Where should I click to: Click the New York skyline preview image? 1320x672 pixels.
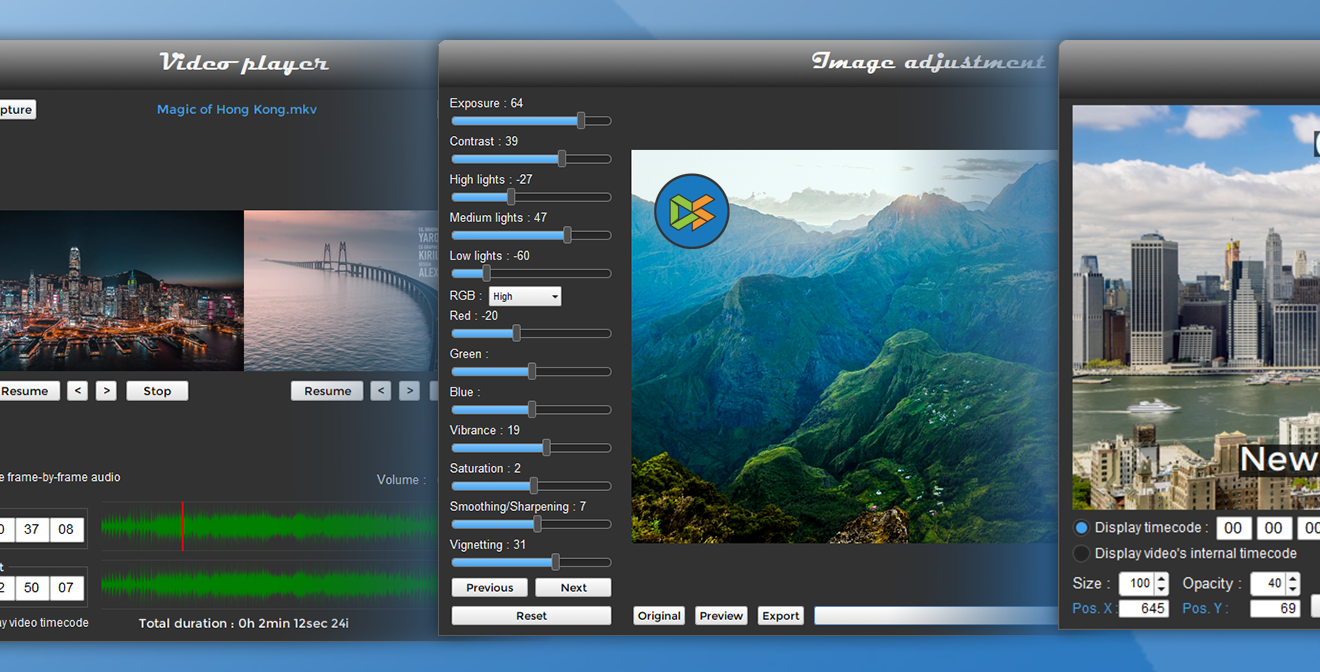click(x=1196, y=307)
